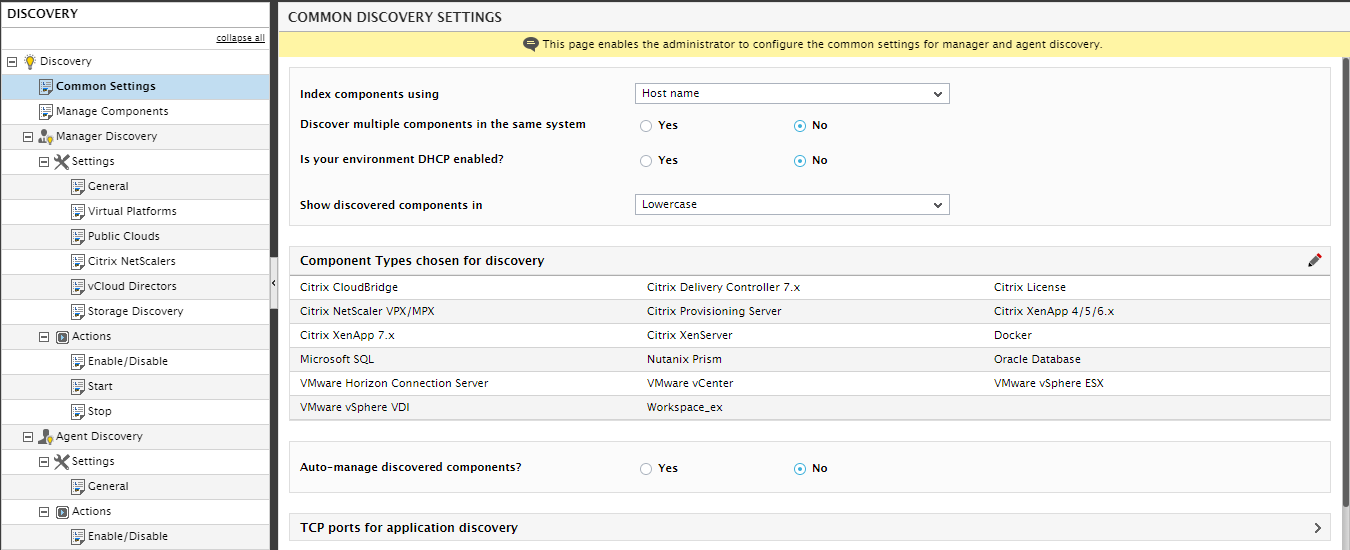Collapse Settings under Manager Discovery
Image resolution: width=1350 pixels, height=550 pixels.
tap(44, 161)
